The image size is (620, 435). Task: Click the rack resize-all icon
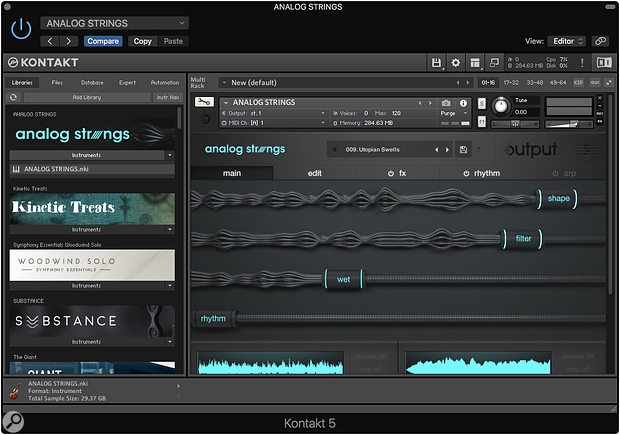[609, 83]
